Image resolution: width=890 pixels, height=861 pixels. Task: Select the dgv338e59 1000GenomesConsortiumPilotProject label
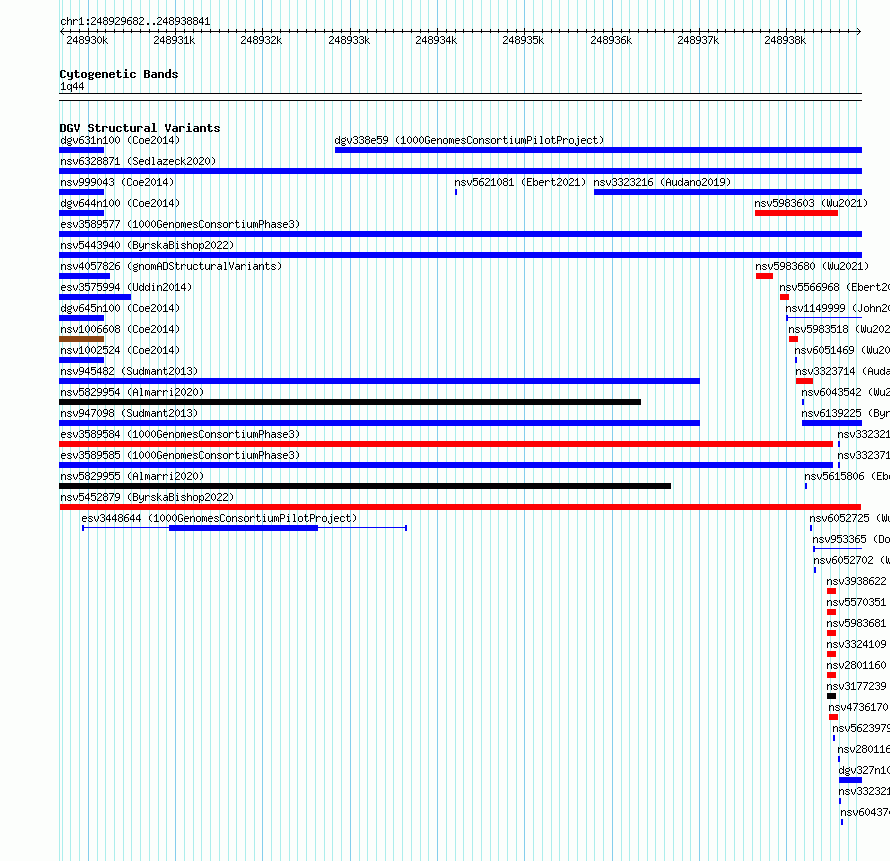[x=469, y=140]
